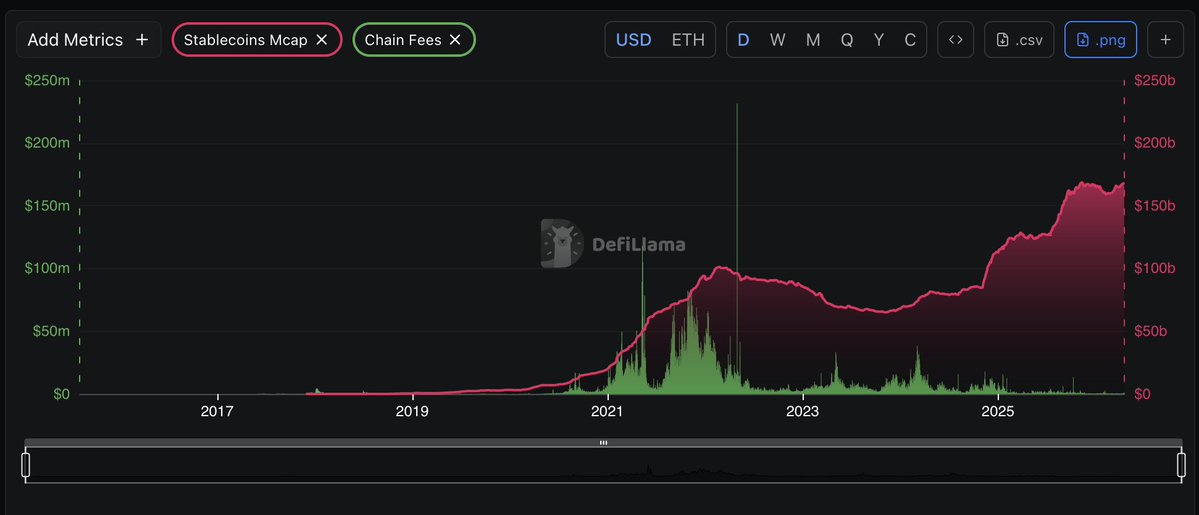Download the chart as .csv

(1019, 40)
